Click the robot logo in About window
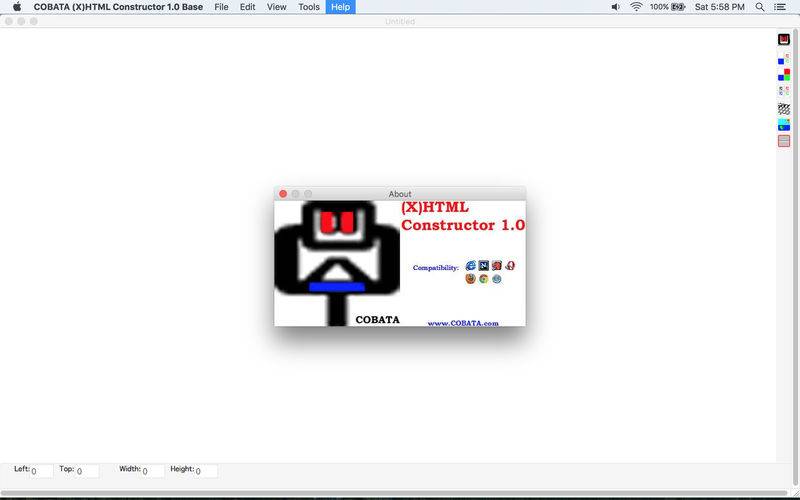800x500 pixels. coord(337,263)
